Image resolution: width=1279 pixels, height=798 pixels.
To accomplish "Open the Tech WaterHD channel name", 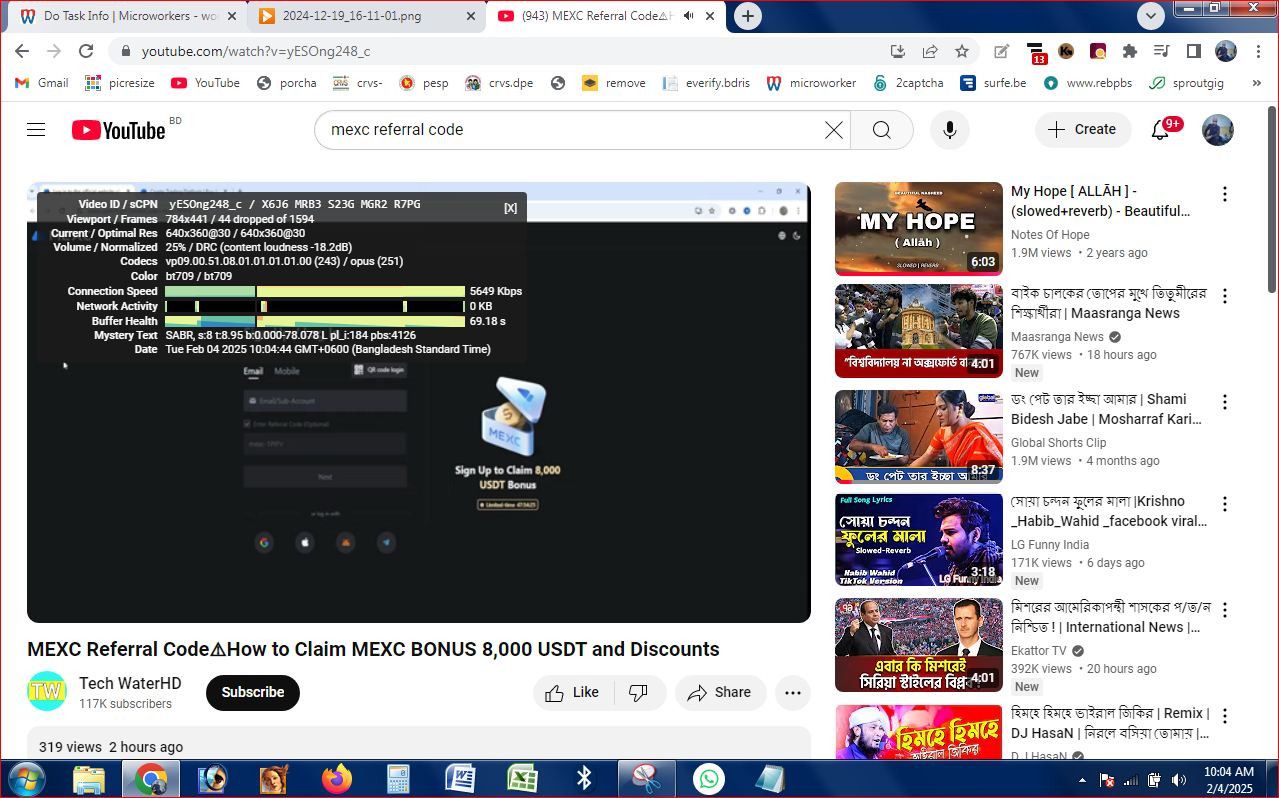I will tap(130, 683).
